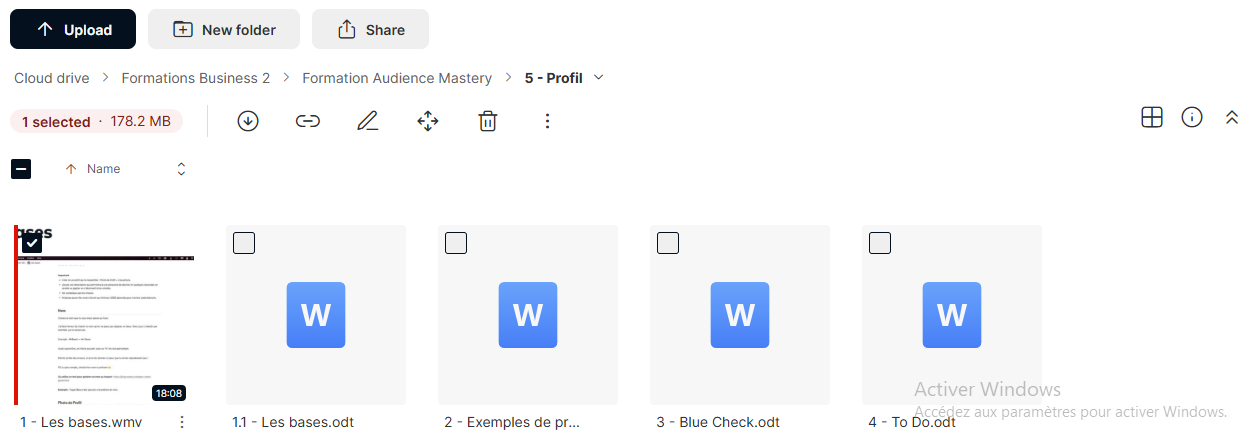1252x447 pixels.
Task: Open the 1 - Les bases.wmv video thumbnail
Action: click(x=104, y=315)
